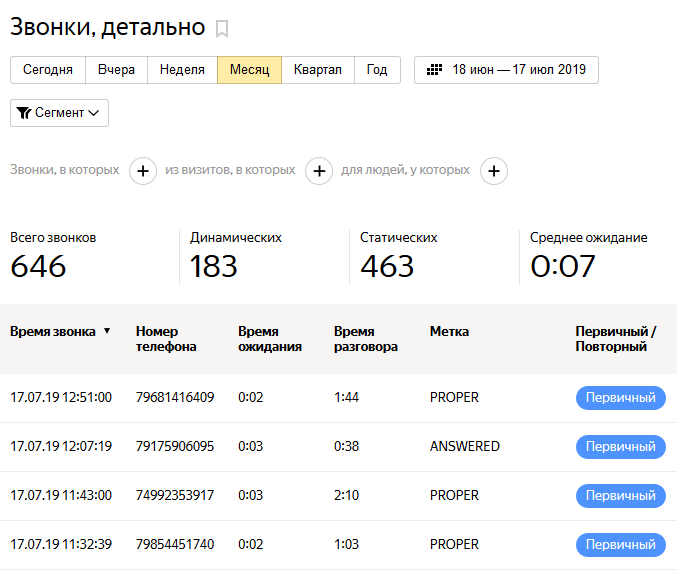677x570 pixels.
Task: Click talk duration 1:03
Action: coord(346,544)
